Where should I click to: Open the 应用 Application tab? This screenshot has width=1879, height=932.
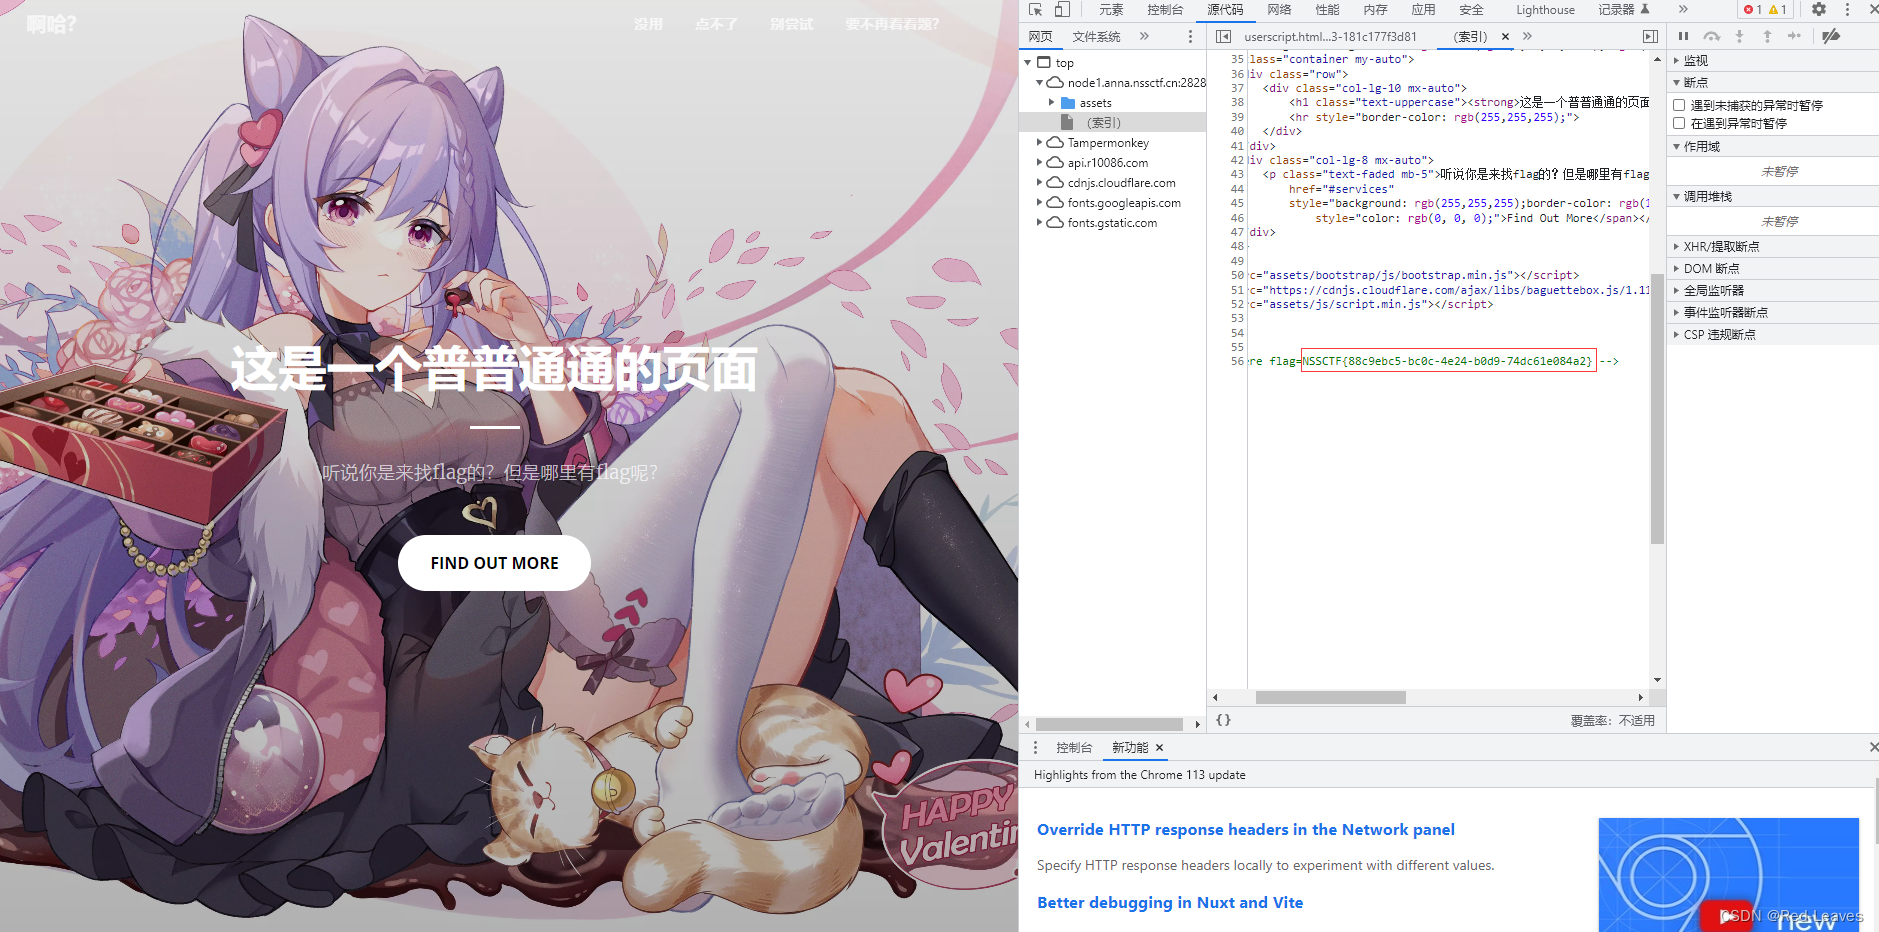click(1423, 10)
